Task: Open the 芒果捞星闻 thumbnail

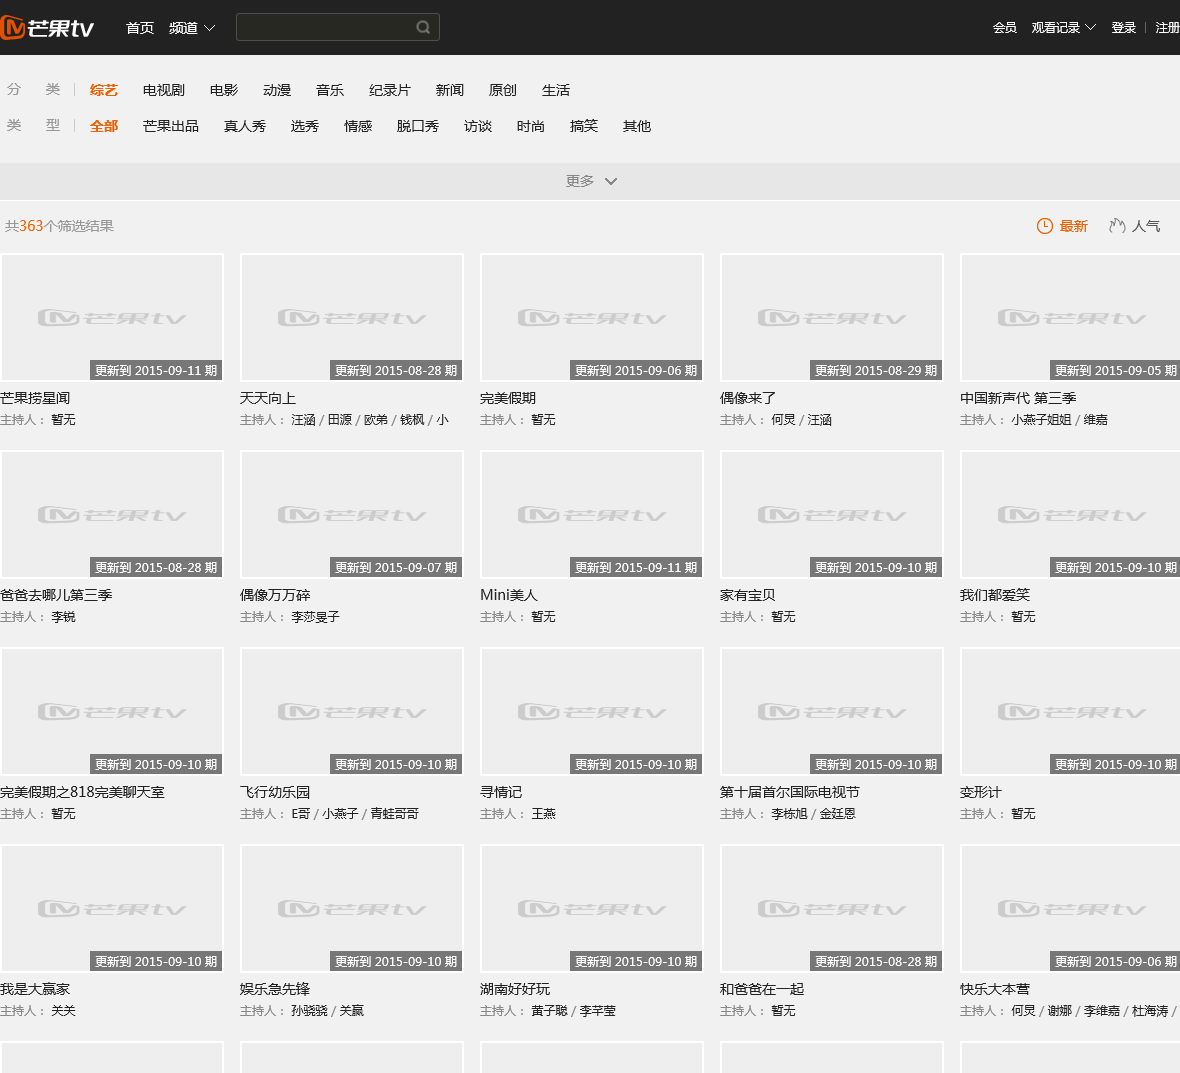Action: (x=112, y=318)
